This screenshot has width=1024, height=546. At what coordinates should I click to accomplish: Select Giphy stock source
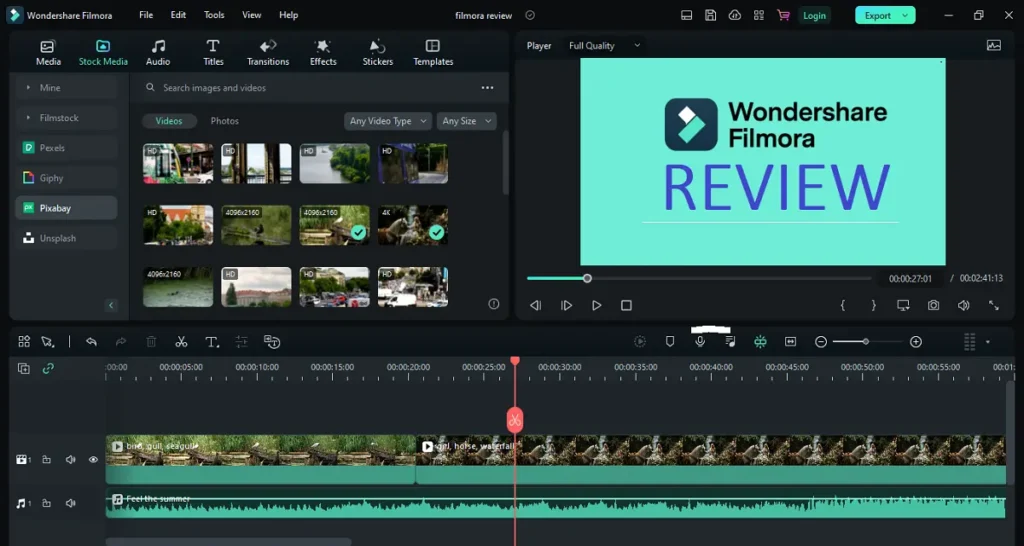pyautogui.click(x=66, y=178)
